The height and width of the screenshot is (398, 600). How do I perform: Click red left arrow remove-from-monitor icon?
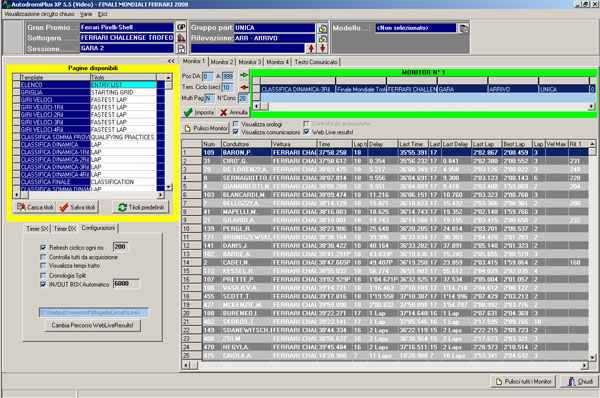pos(244,87)
